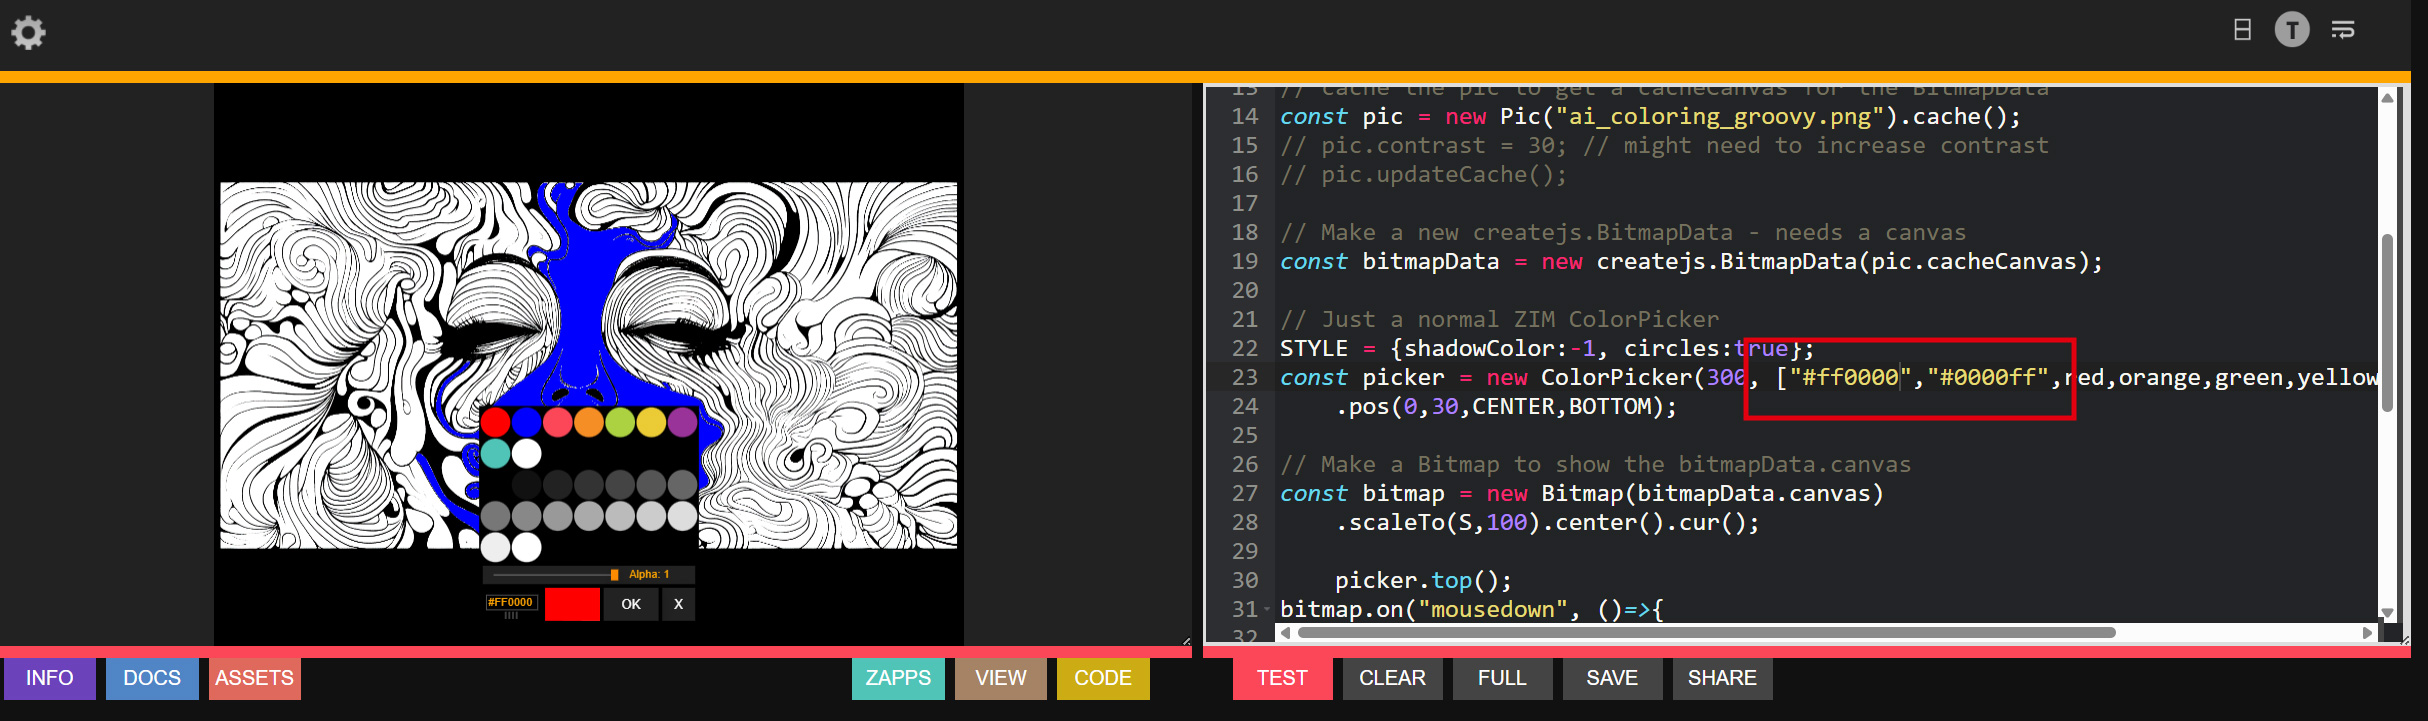This screenshot has height=721, width=2428.
Task: Click the Alpha slider handle
Action: [614, 575]
